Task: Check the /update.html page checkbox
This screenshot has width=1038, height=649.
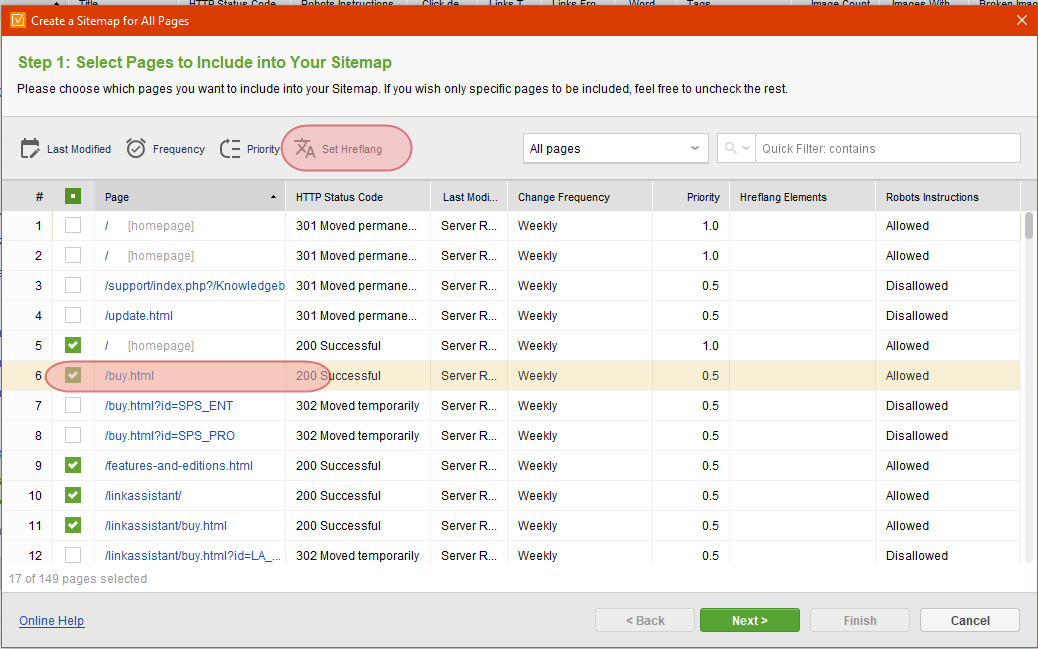Action: [x=73, y=315]
